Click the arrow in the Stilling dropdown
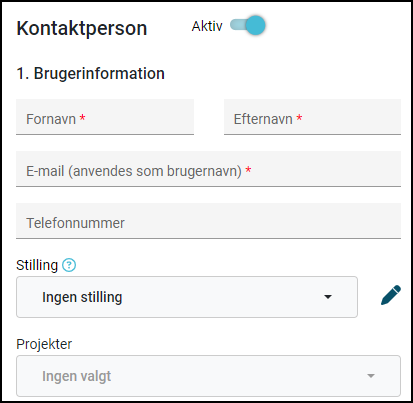413x403 pixels. click(x=328, y=297)
